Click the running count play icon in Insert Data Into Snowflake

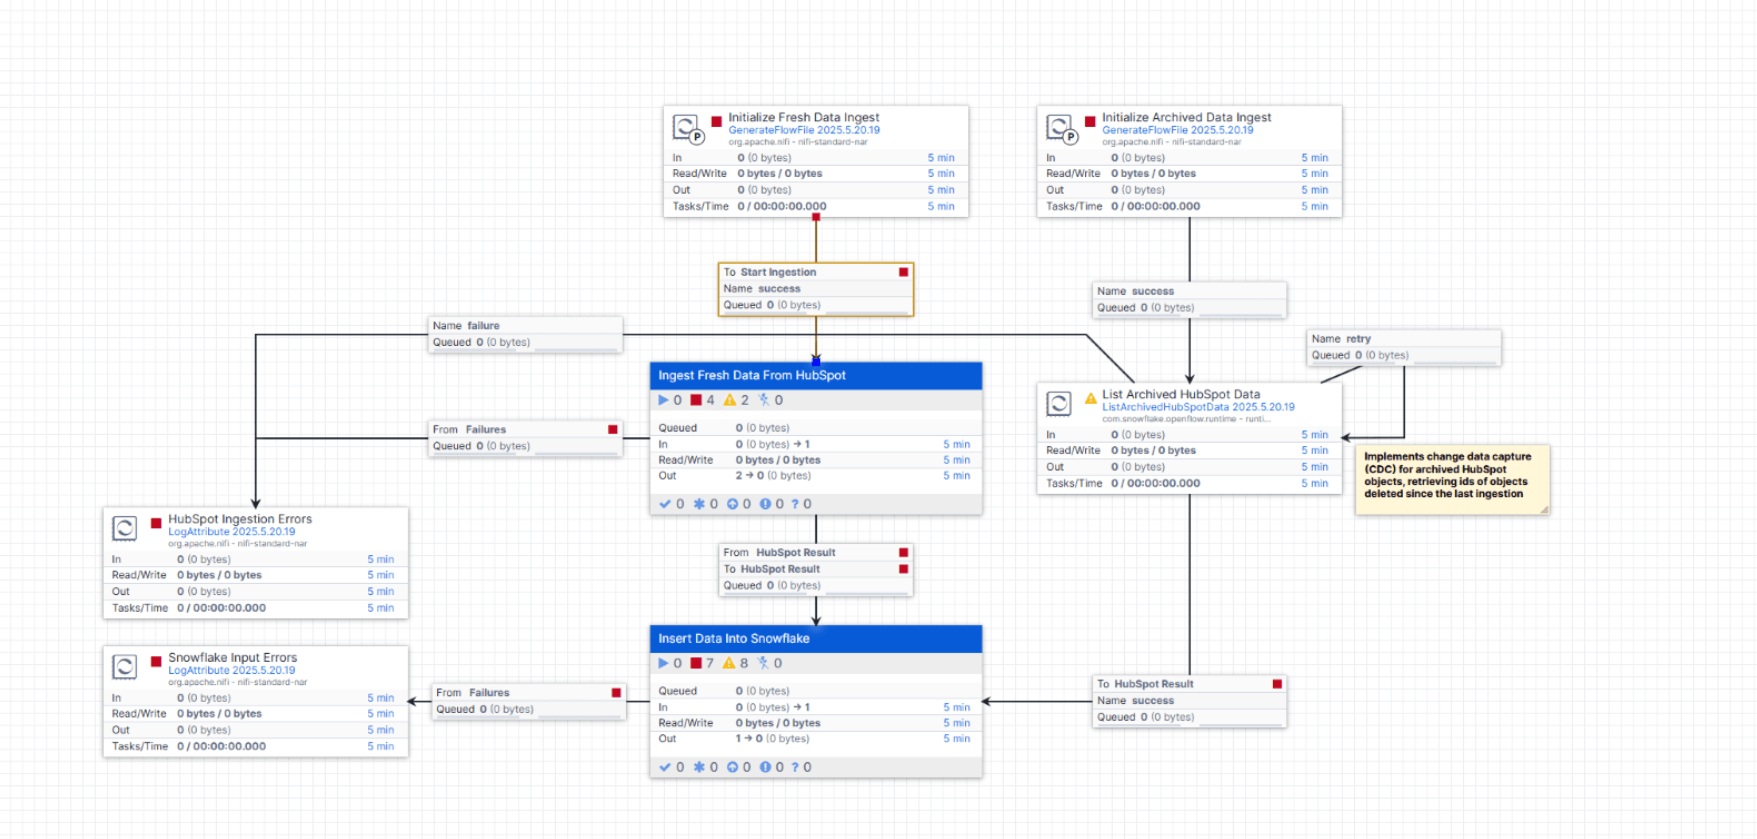(663, 663)
